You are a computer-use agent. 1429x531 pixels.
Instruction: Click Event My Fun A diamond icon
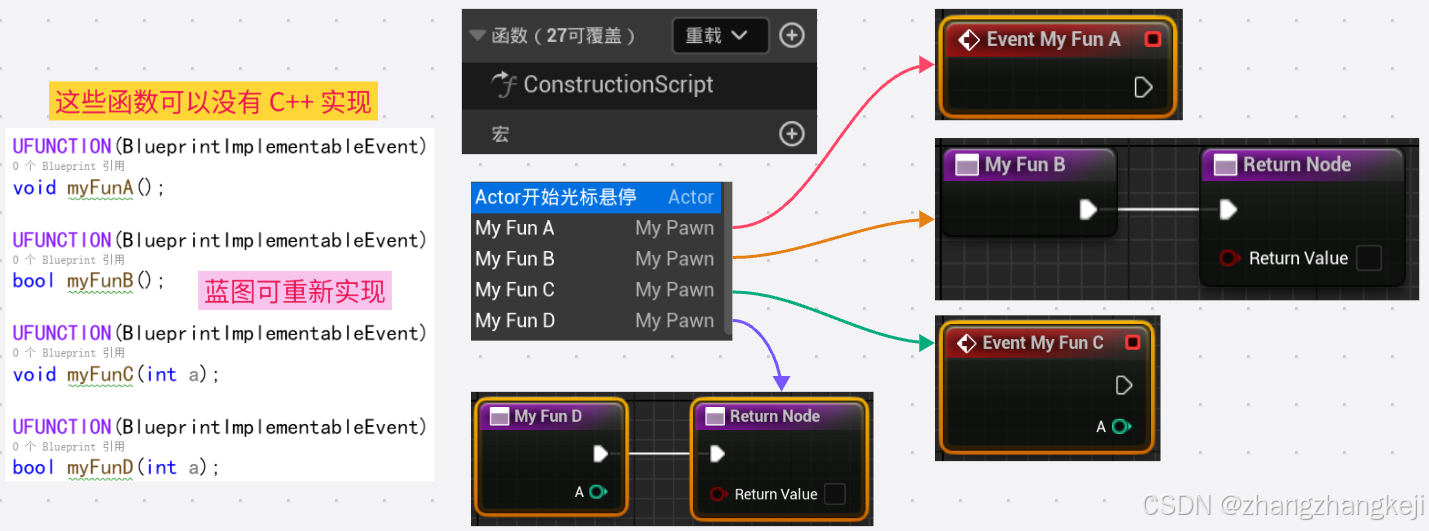click(x=968, y=40)
